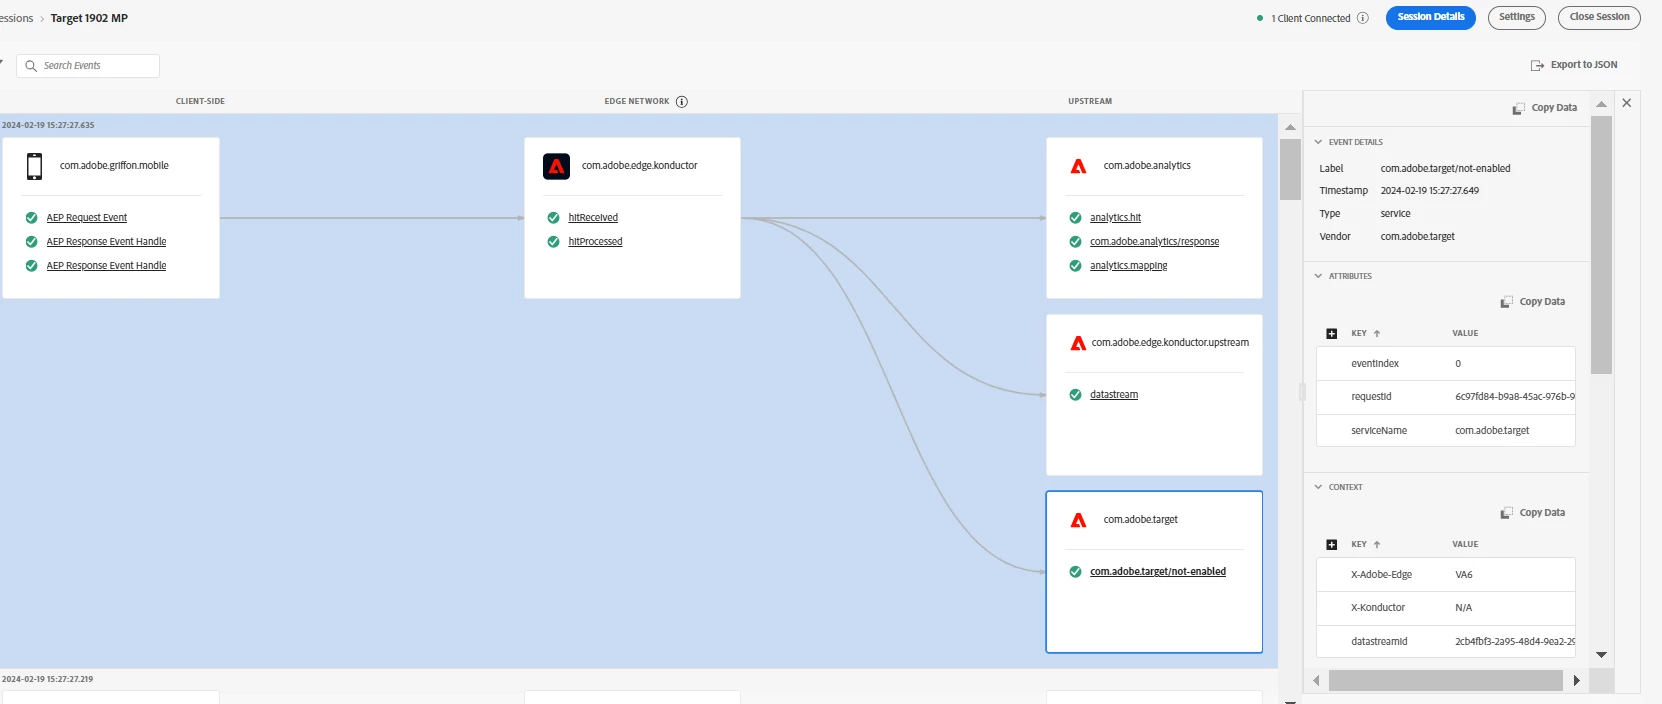This screenshot has height=704, width=1662.
Task: Click the X-Adobe-Edge context row
Action: point(1445,575)
